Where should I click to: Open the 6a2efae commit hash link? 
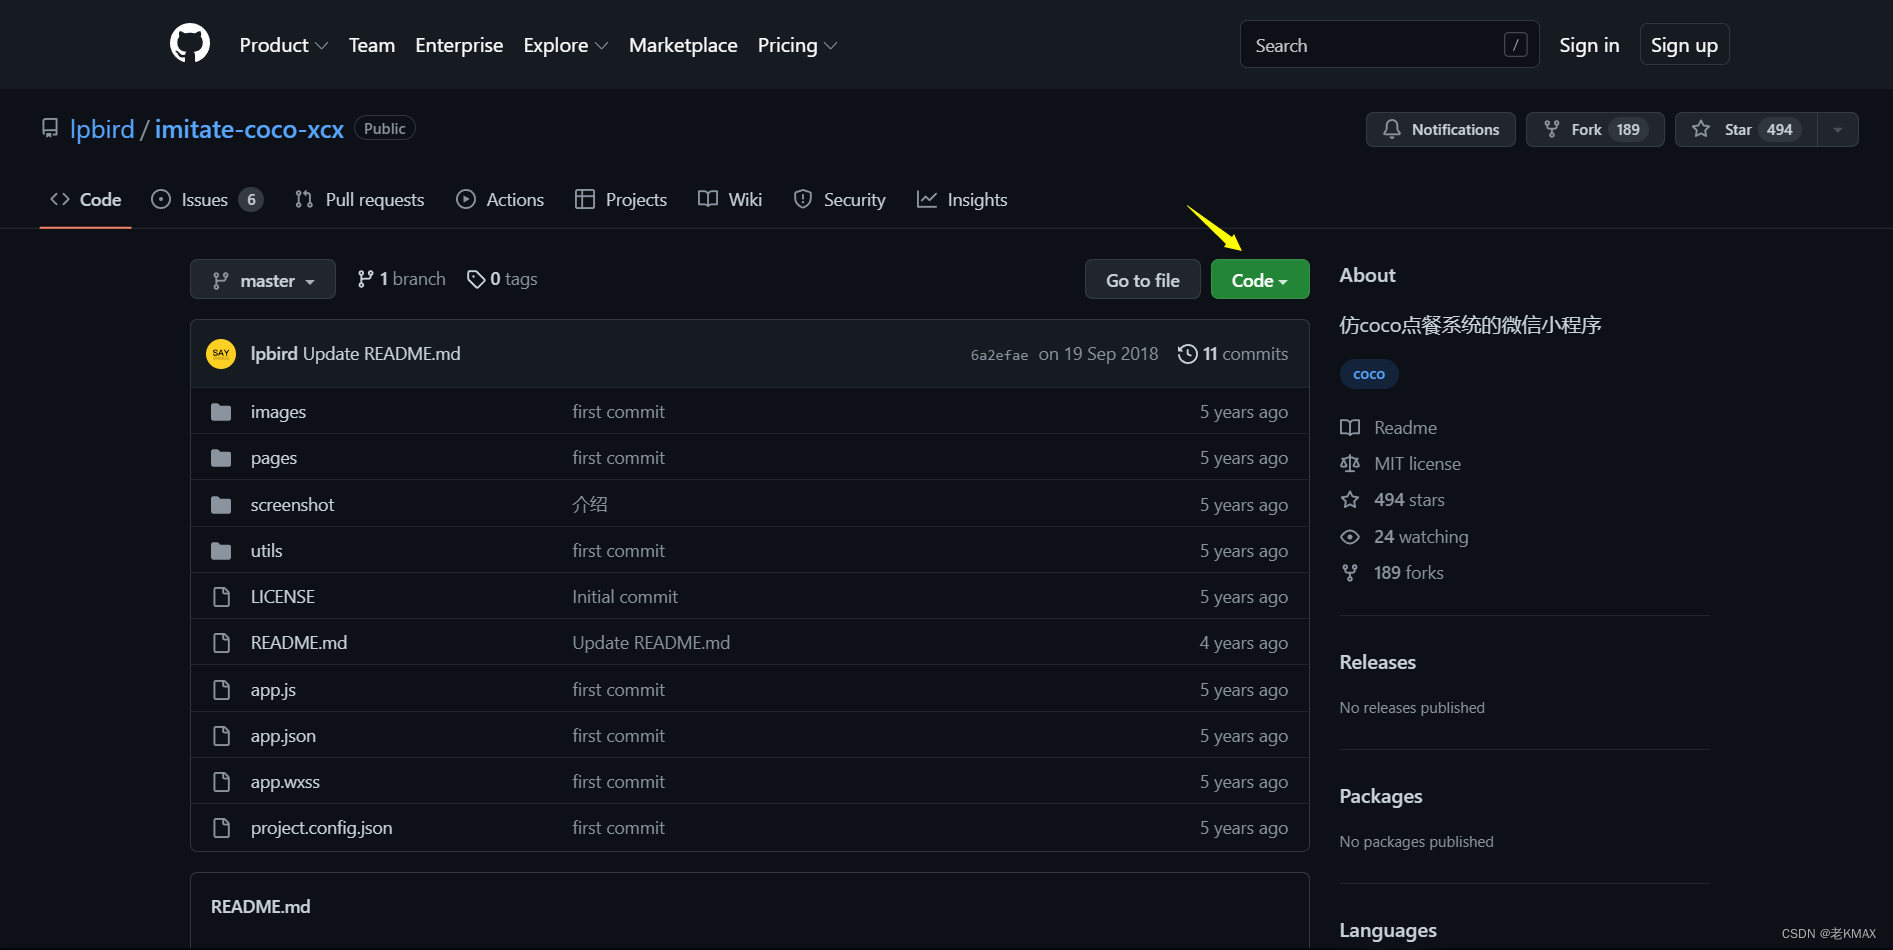[999, 355]
